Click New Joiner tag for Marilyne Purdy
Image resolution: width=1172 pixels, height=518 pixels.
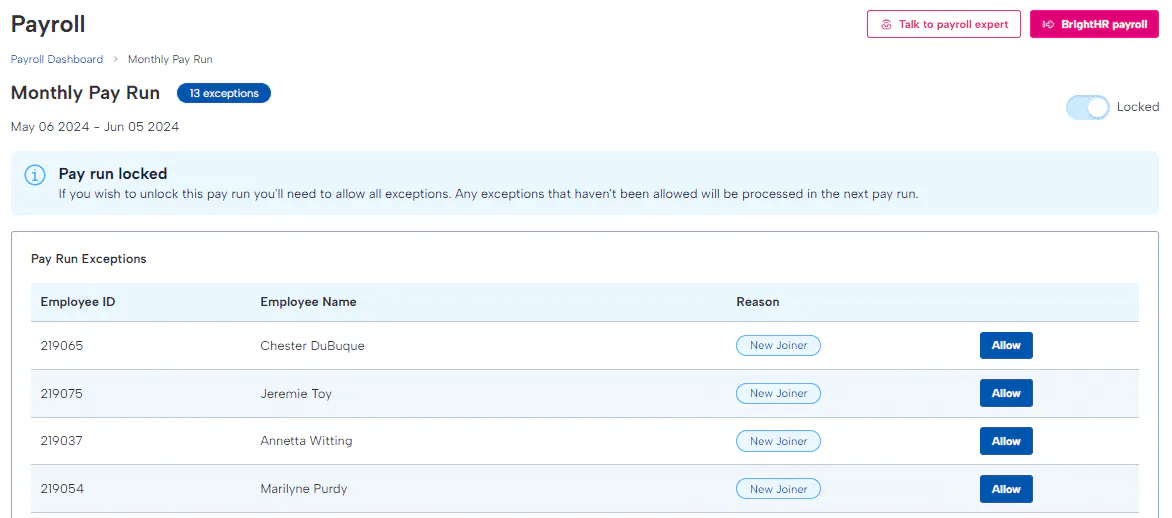point(778,489)
